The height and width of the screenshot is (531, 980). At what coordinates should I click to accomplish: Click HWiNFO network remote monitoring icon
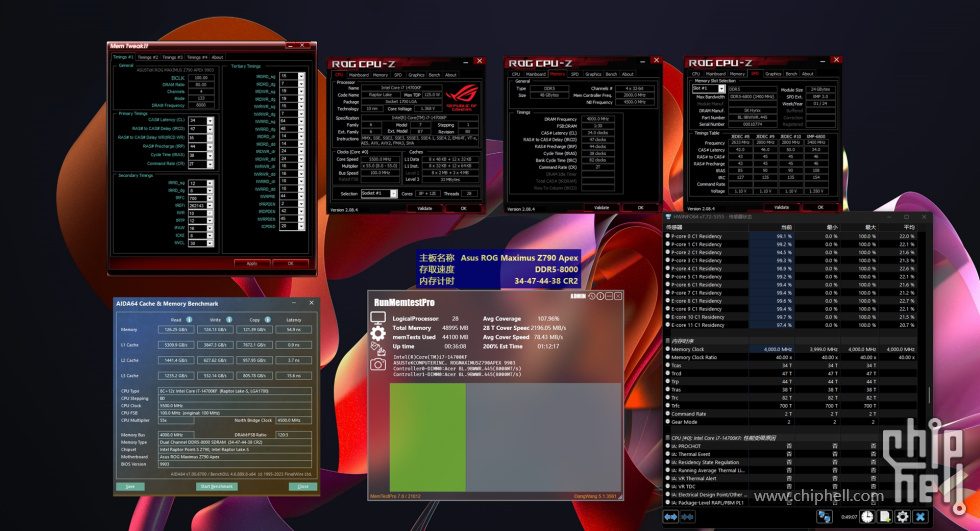[824, 517]
